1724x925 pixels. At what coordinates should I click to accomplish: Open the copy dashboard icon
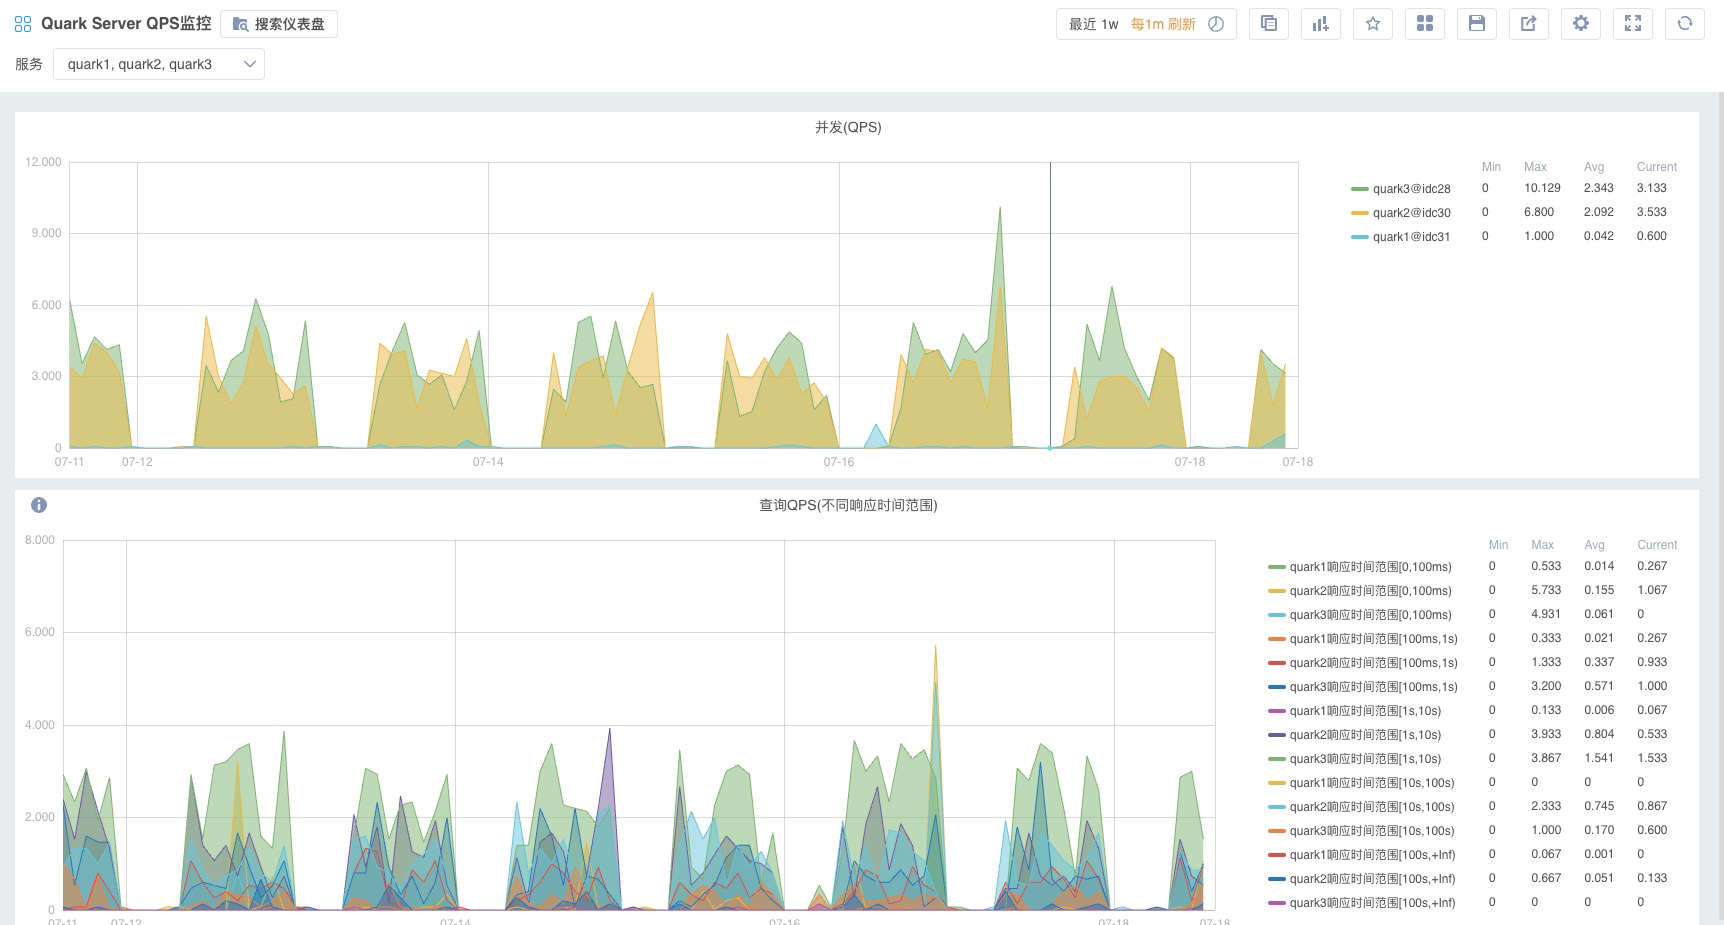point(1269,24)
